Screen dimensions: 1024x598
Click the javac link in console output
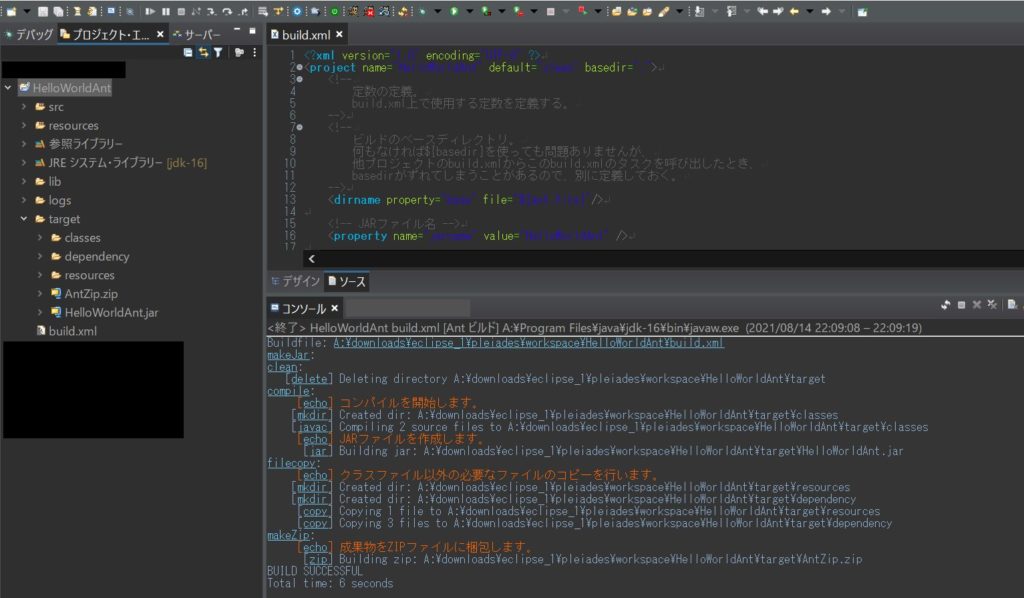(311, 427)
